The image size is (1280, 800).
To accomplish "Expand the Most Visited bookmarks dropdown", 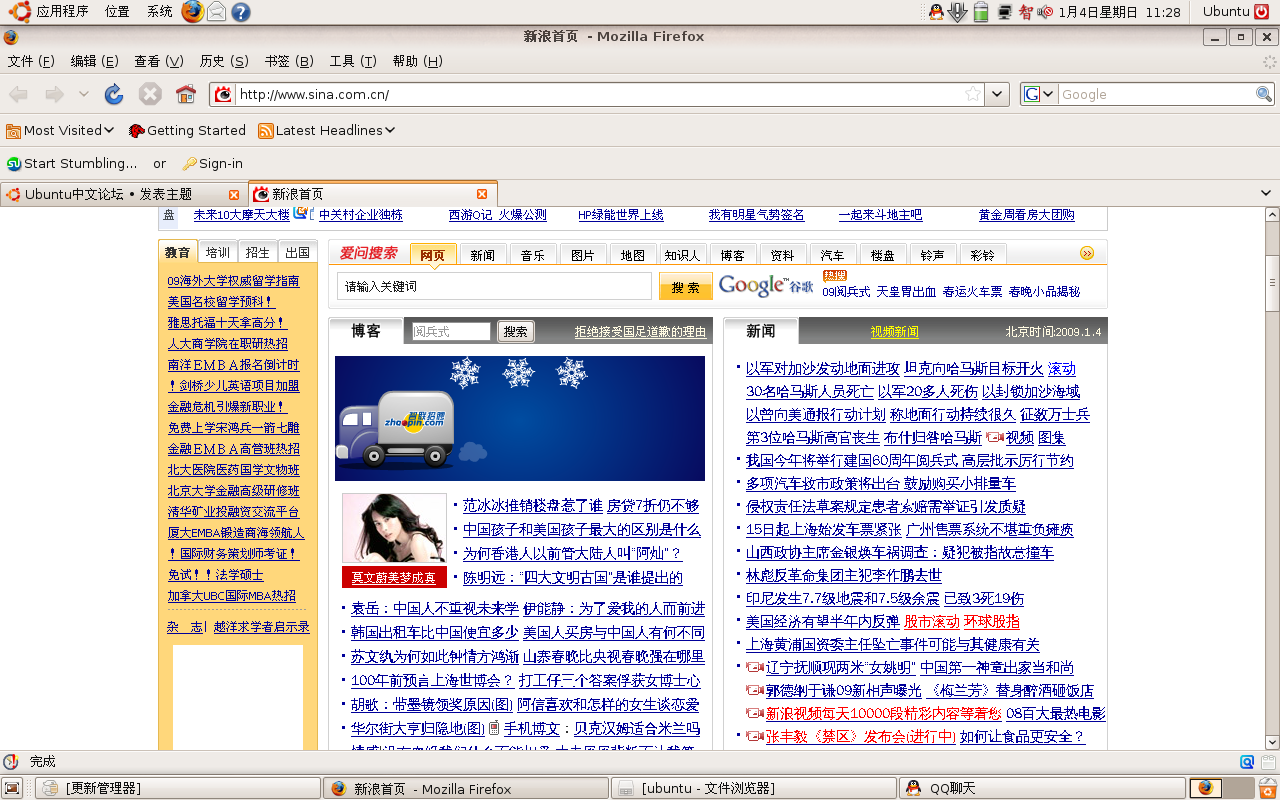I will pyautogui.click(x=109, y=130).
